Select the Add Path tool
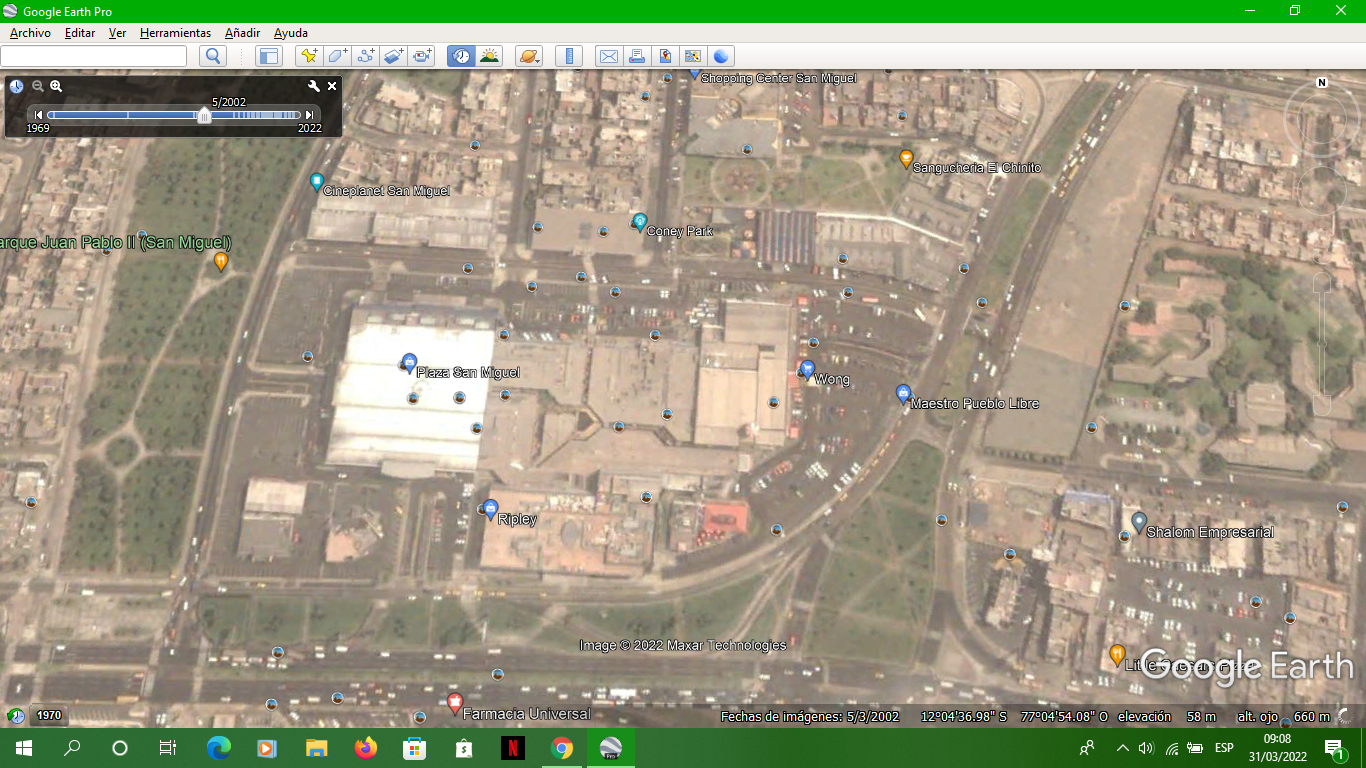The width and height of the screenshot is (1366, 768). [366, 56]
